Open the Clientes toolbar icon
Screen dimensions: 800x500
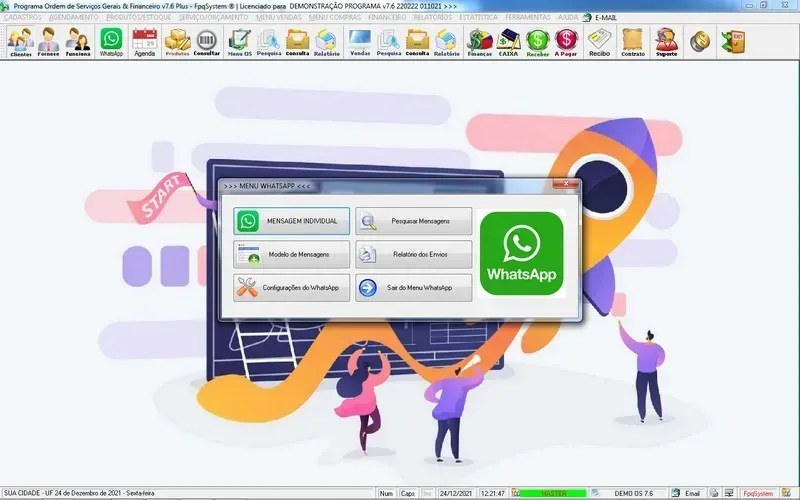(x=20, y=42)
